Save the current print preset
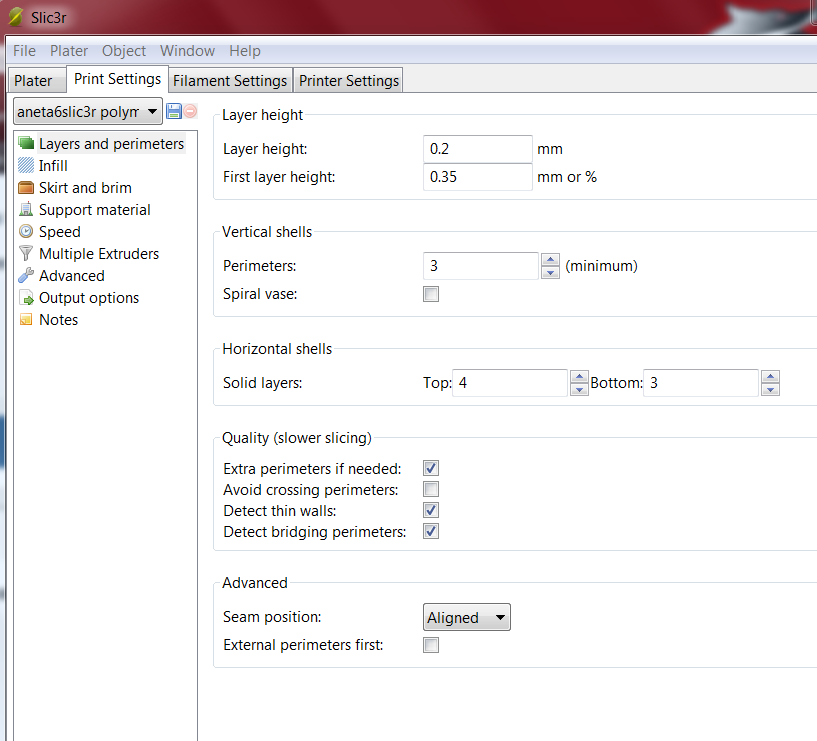The image size is (817, 741). pos(174,111)
